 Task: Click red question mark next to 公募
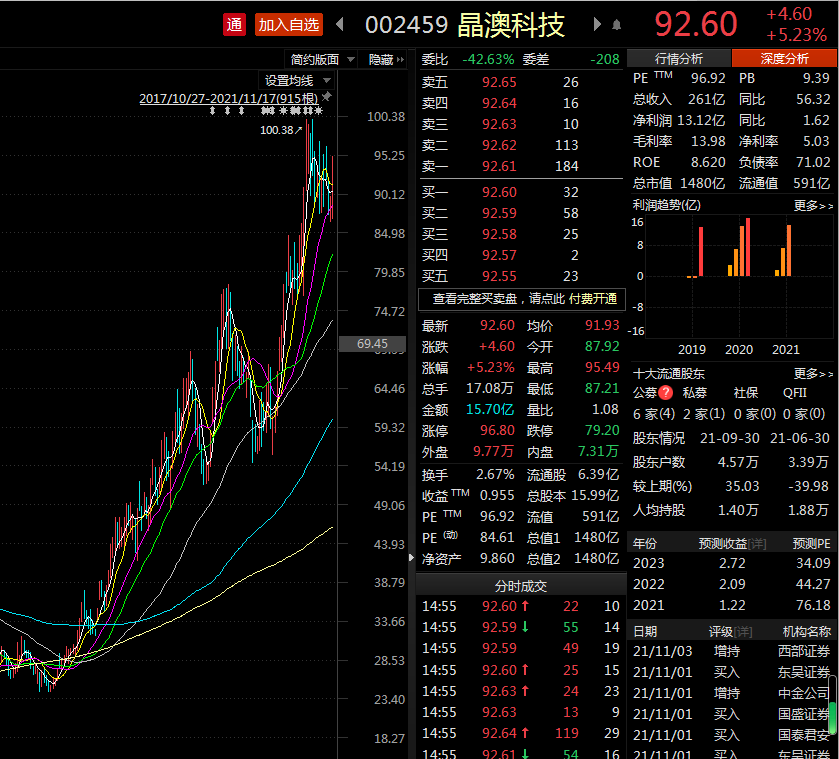pyautogui.click(x=665, y=393)
